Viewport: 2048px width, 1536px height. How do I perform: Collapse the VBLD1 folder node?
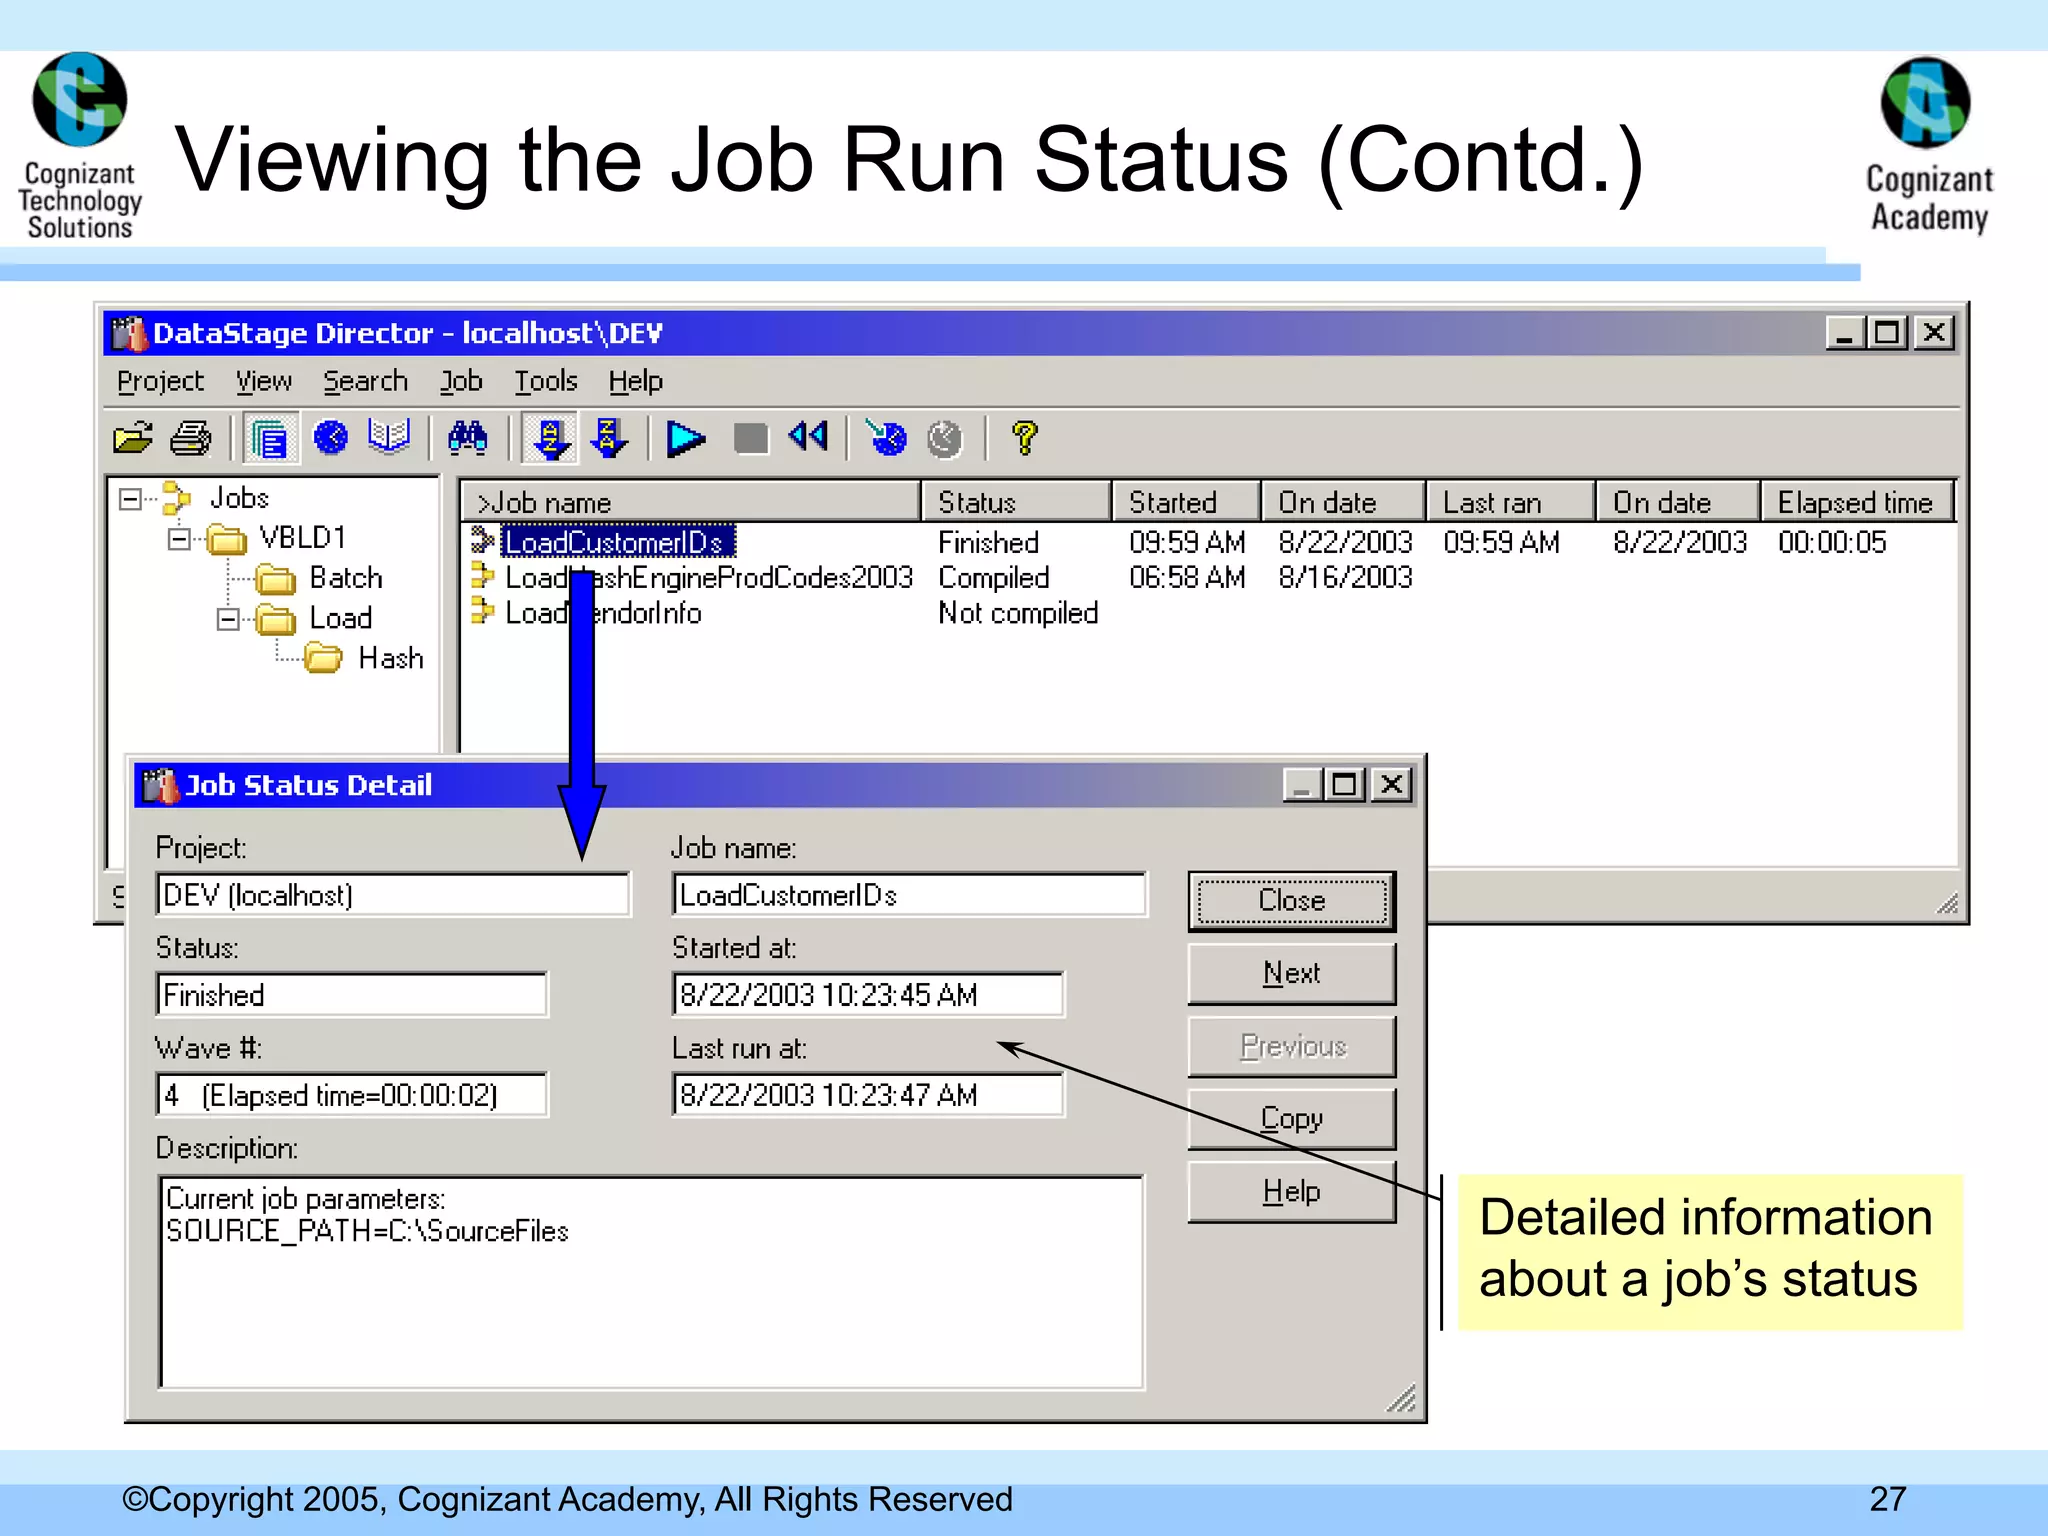click(x=179, y=539)
